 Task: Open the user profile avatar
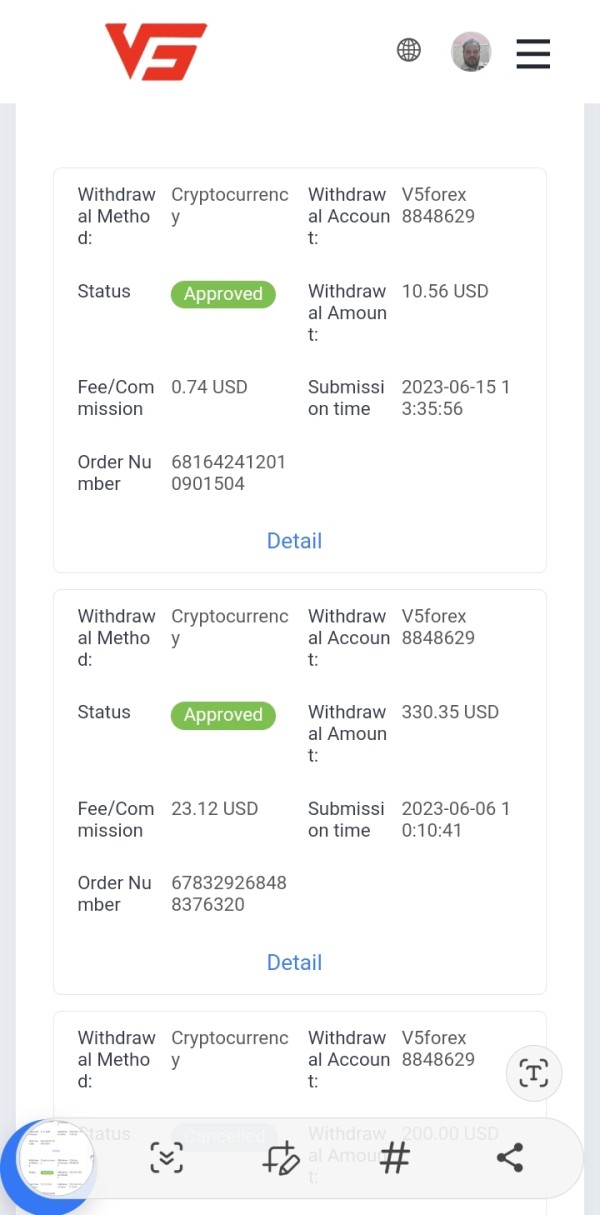click(x=471, y=52)
